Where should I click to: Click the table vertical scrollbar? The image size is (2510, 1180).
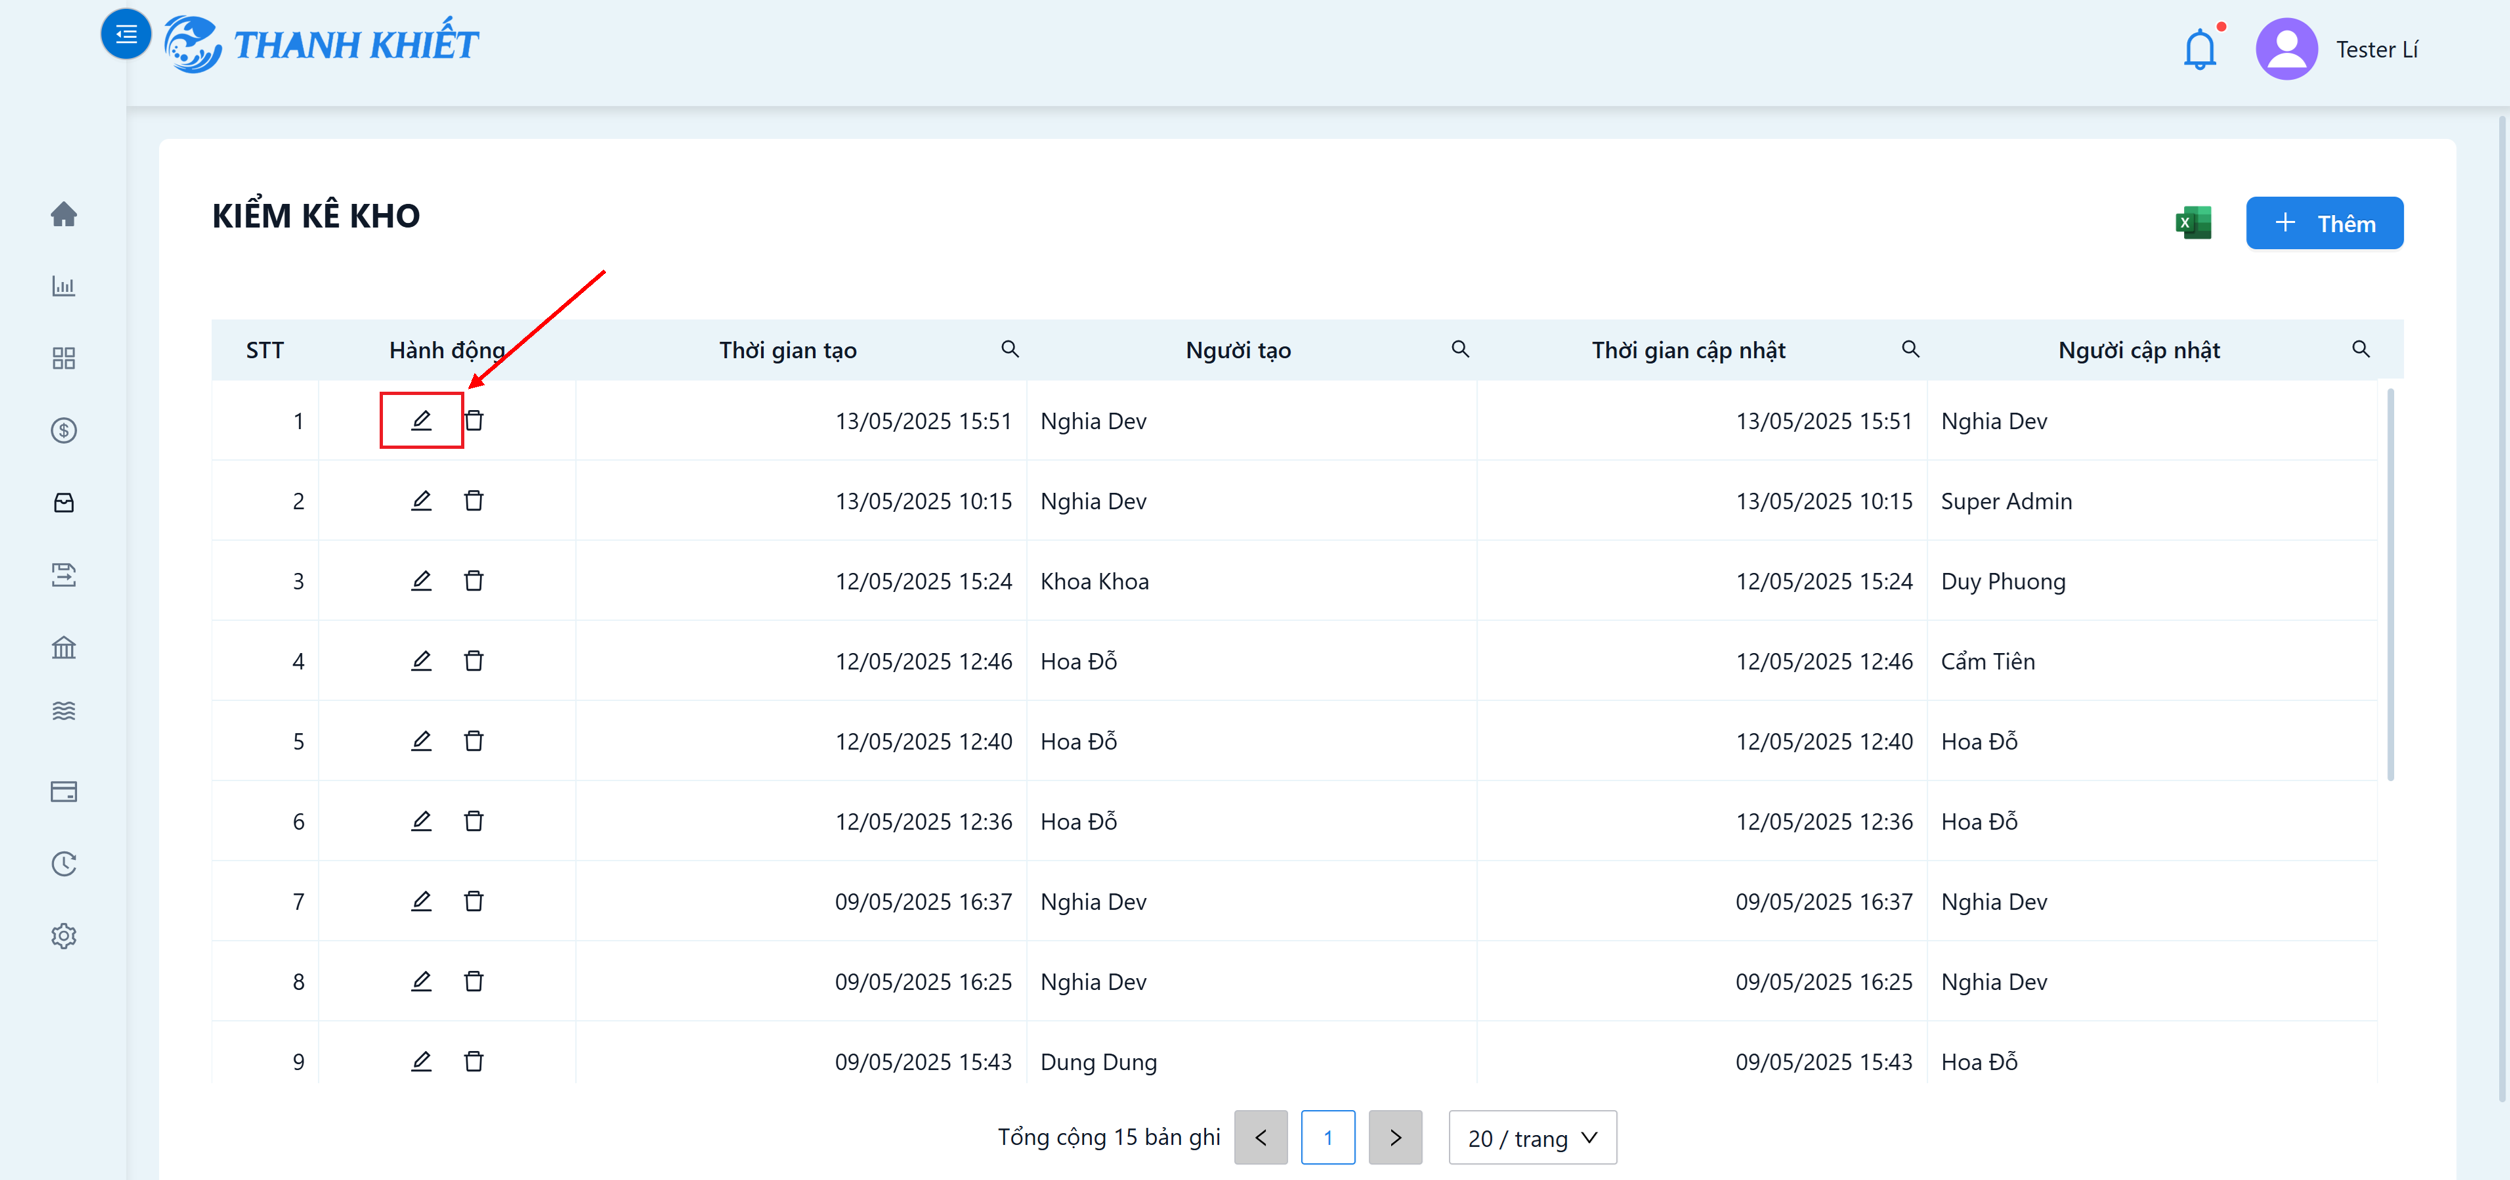(x=2390, y=584)
